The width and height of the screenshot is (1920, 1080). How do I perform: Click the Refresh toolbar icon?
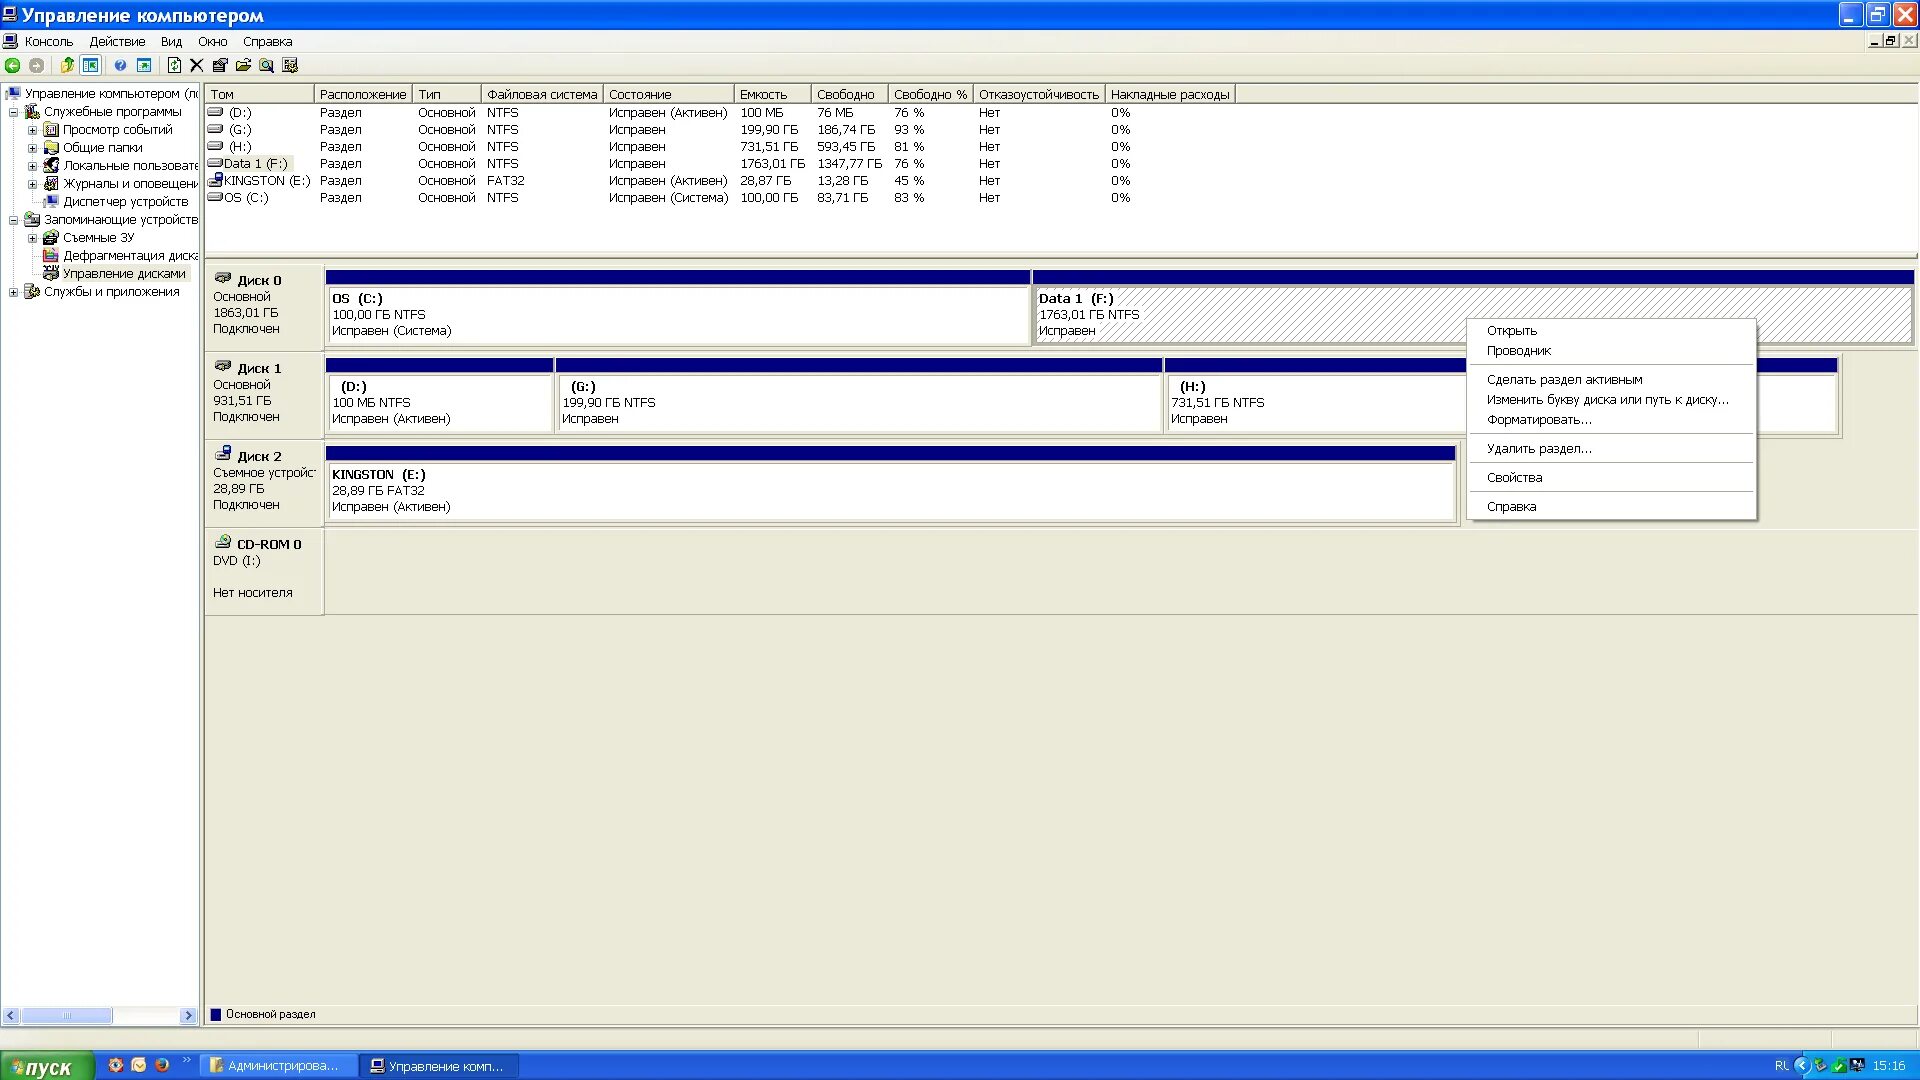pyautogui.click(x=174, y=66)
